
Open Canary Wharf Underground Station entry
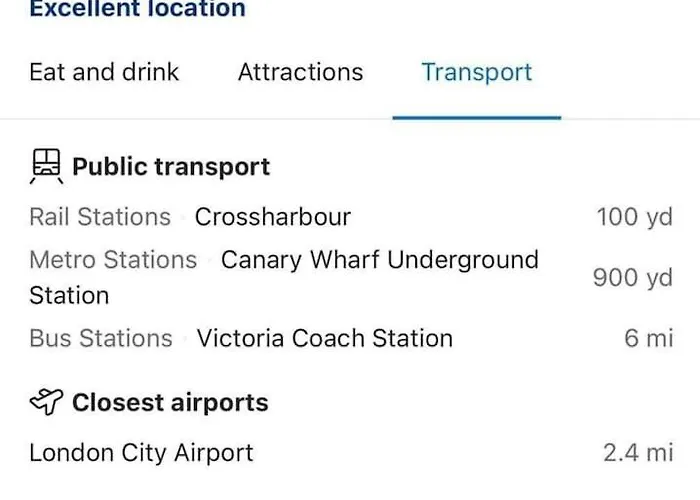[284, 277]
